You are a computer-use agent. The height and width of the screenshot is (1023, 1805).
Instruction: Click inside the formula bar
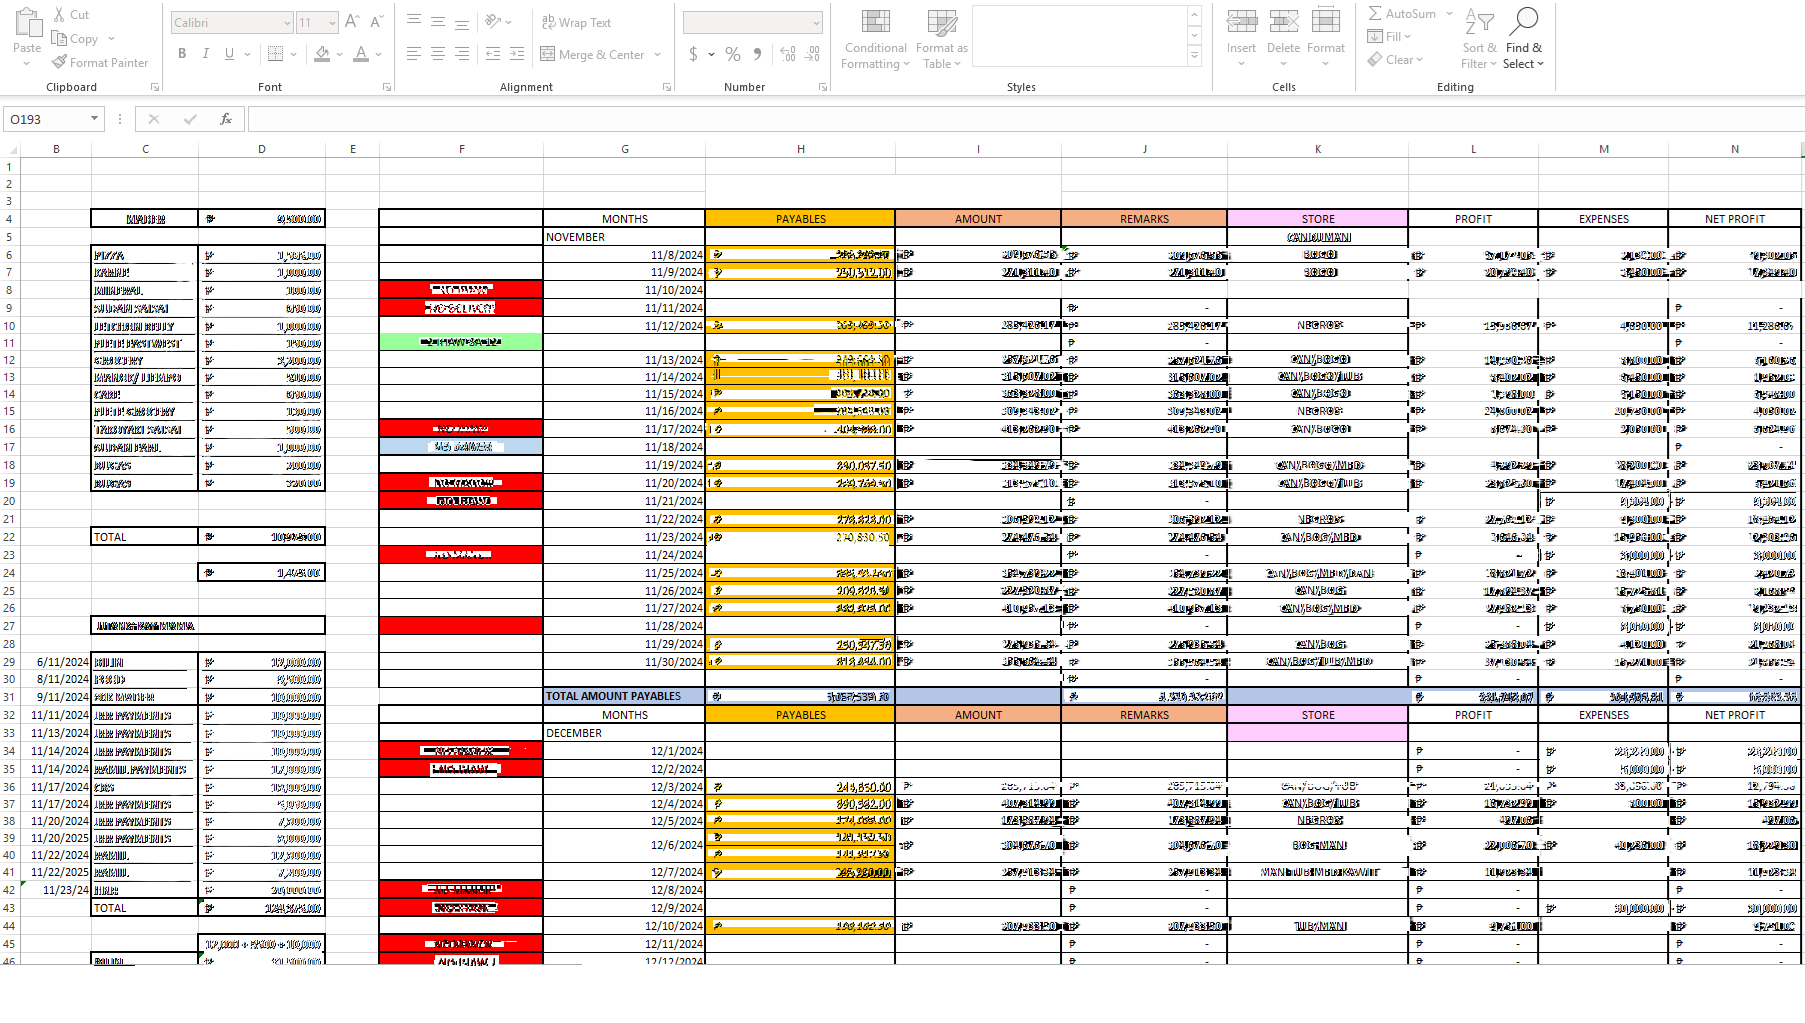[1024, 119]
